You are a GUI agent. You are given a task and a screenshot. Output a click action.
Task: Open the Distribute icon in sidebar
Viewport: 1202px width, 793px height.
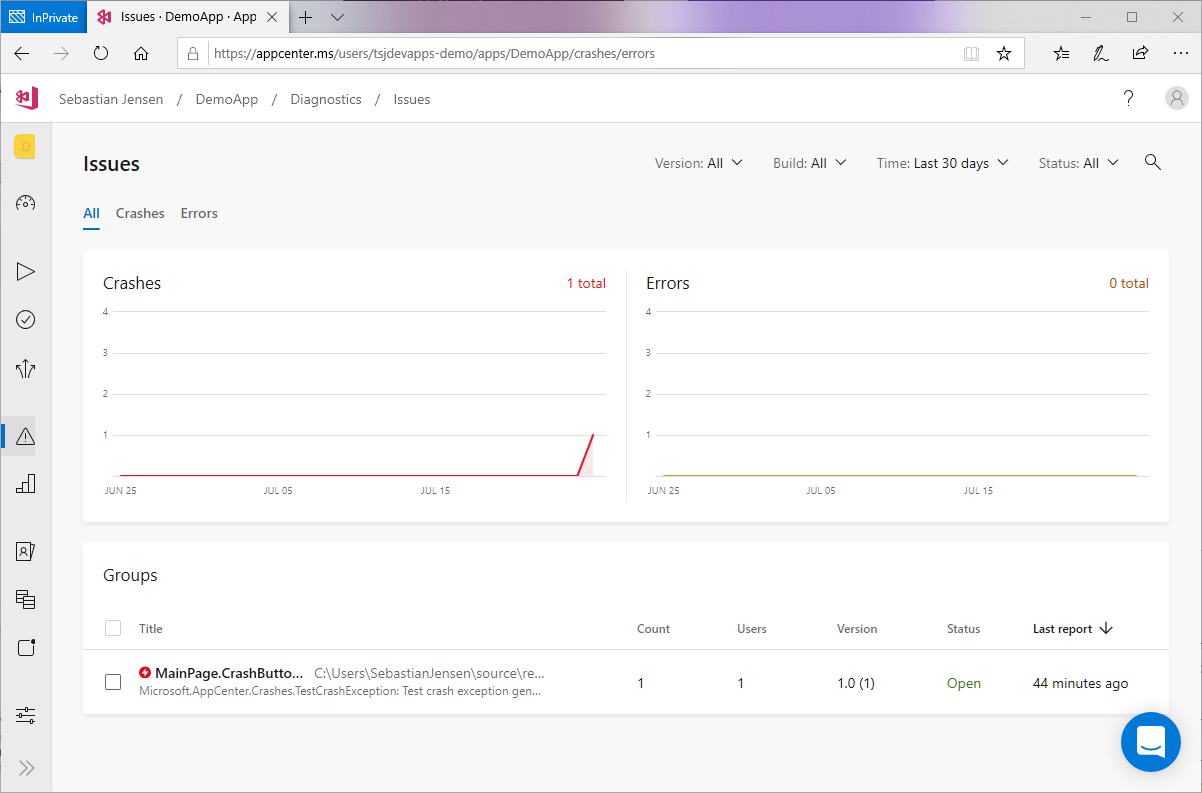pyautogui.click(x=26, y=369)
